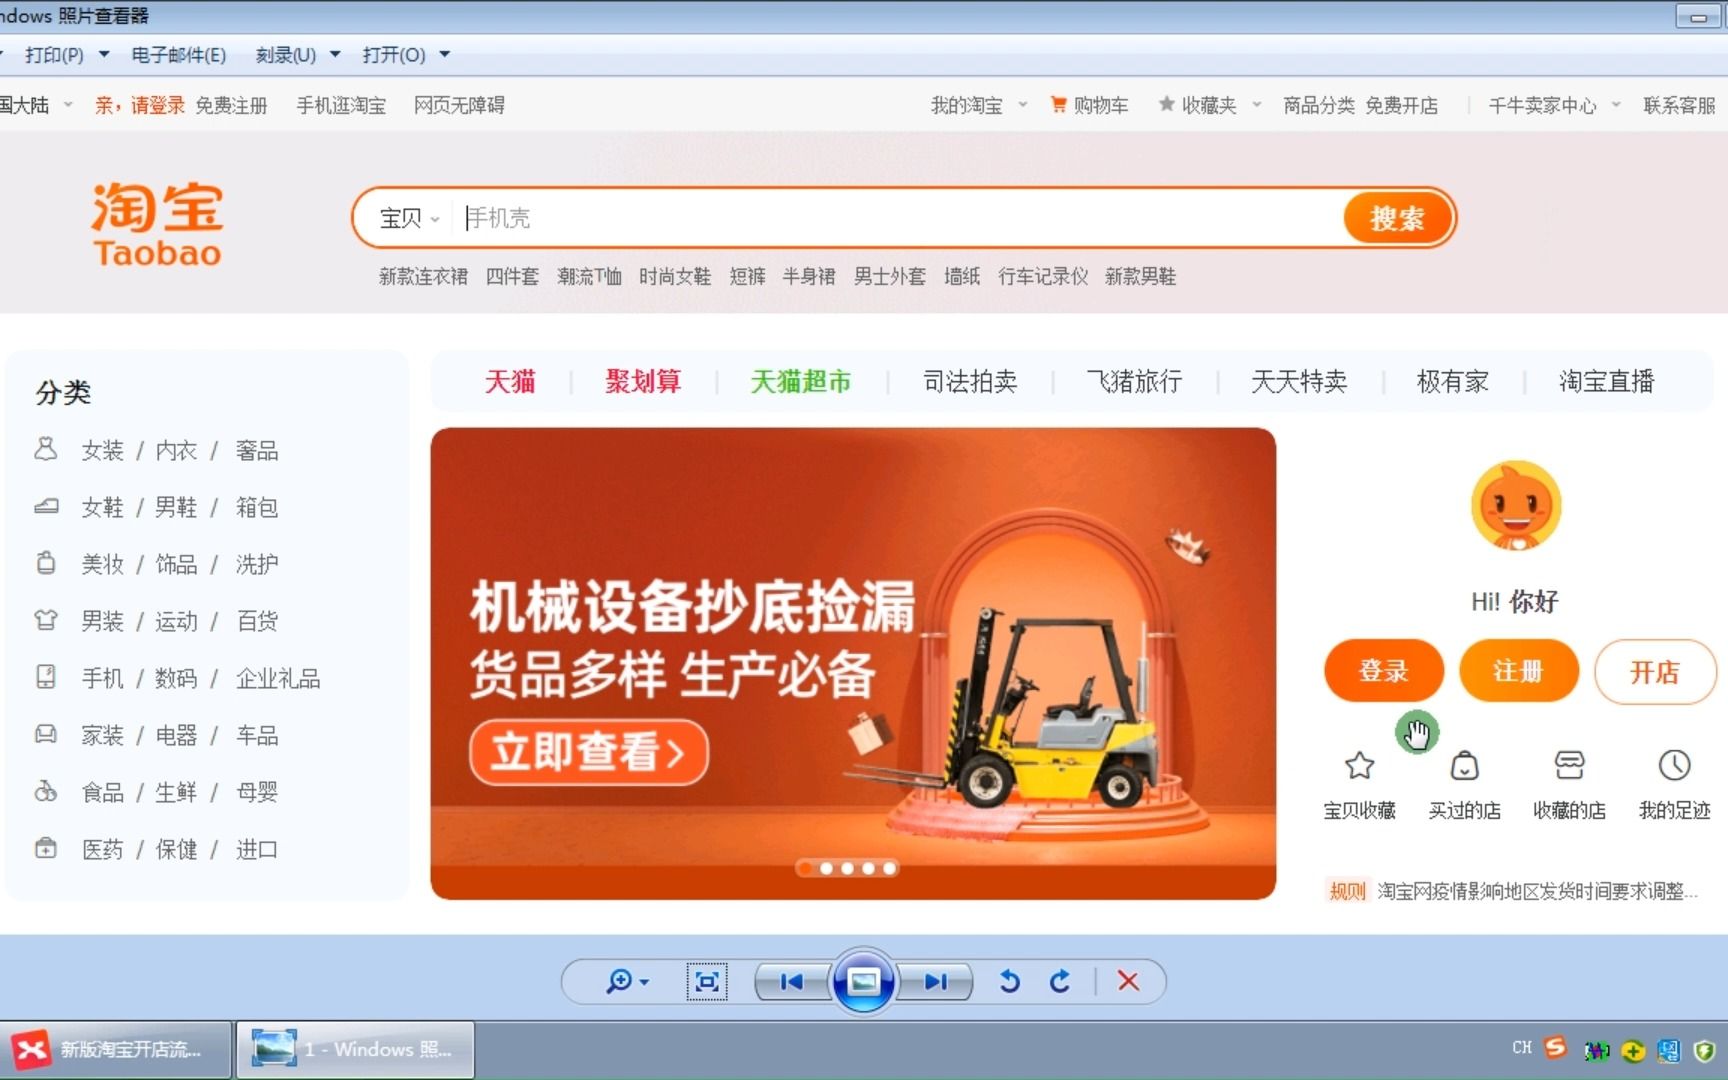Open the 手机逛淘宝 link
The height and width of the screenshot is (1080, 1728).
[341, 105]
